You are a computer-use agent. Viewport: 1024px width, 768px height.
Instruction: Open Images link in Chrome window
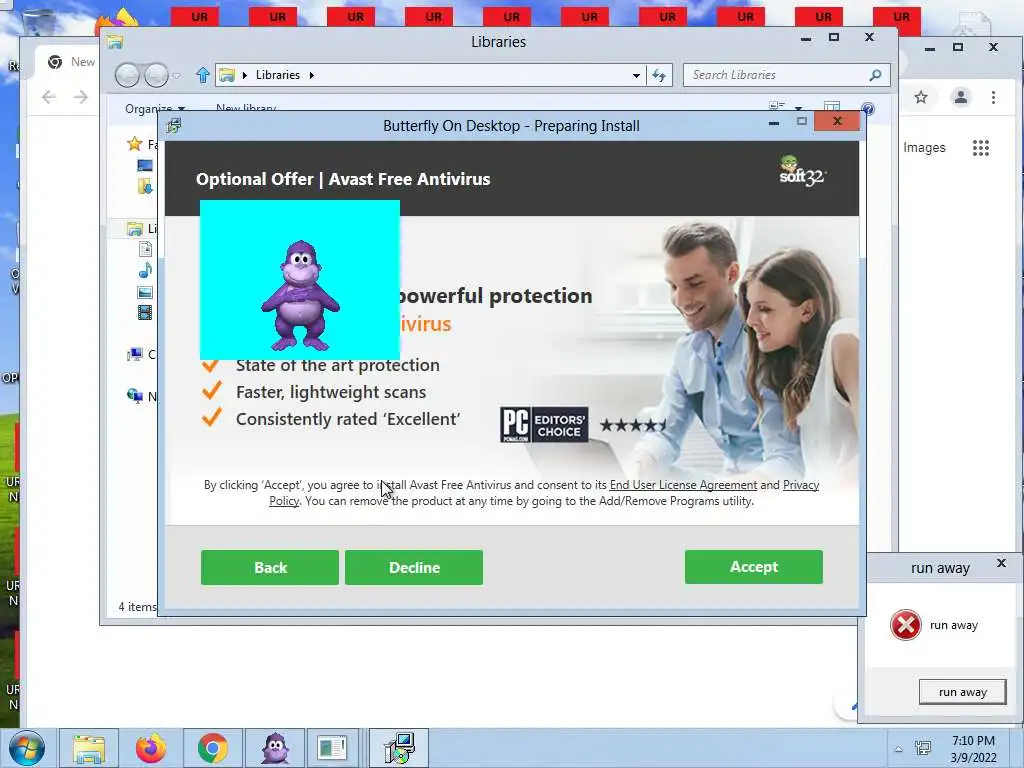click(x=924, y=148)
